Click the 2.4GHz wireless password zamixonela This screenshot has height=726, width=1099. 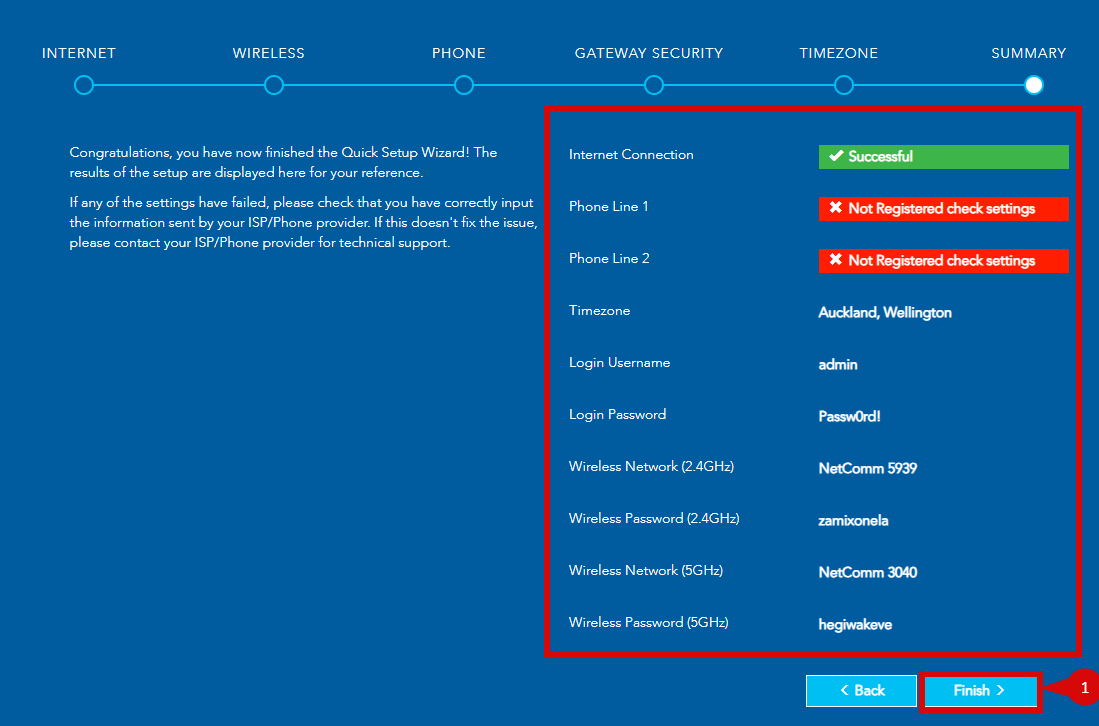point(853,521)
